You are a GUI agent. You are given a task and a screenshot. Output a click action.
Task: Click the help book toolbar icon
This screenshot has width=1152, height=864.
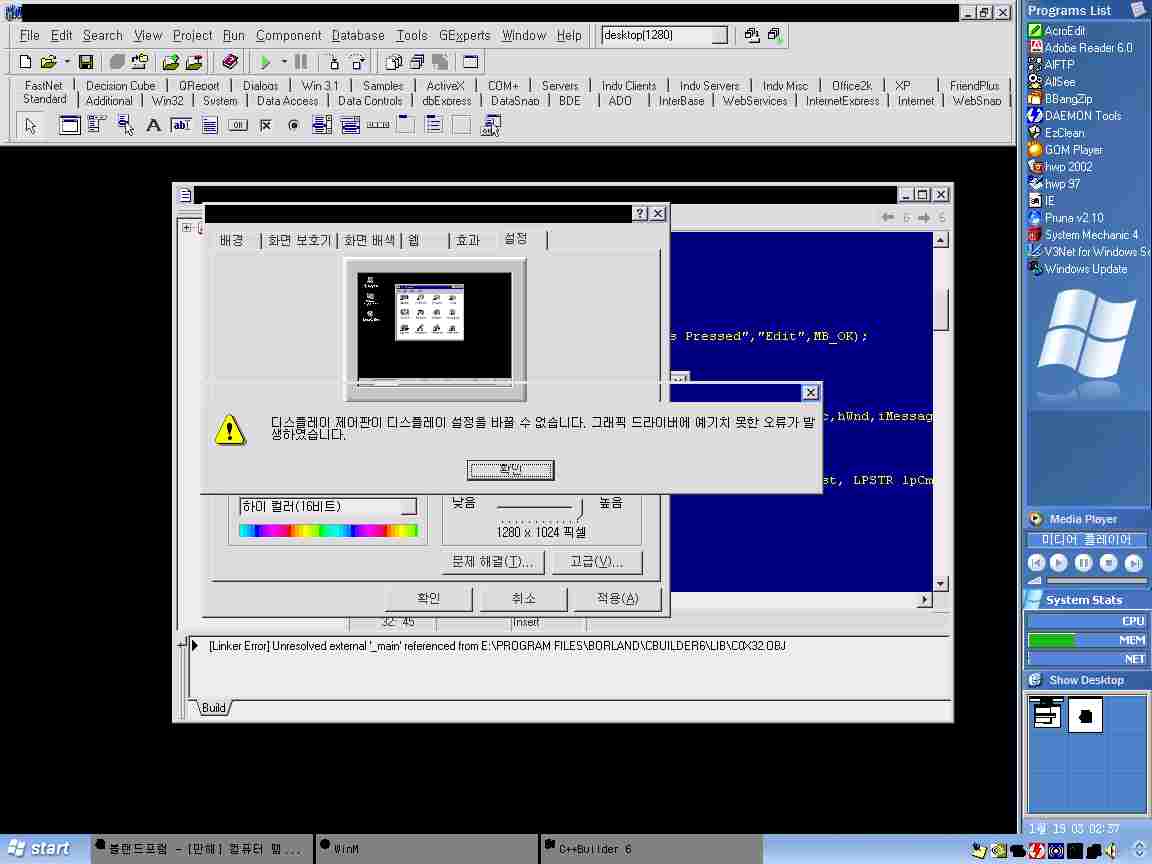(x=230, y=62)
